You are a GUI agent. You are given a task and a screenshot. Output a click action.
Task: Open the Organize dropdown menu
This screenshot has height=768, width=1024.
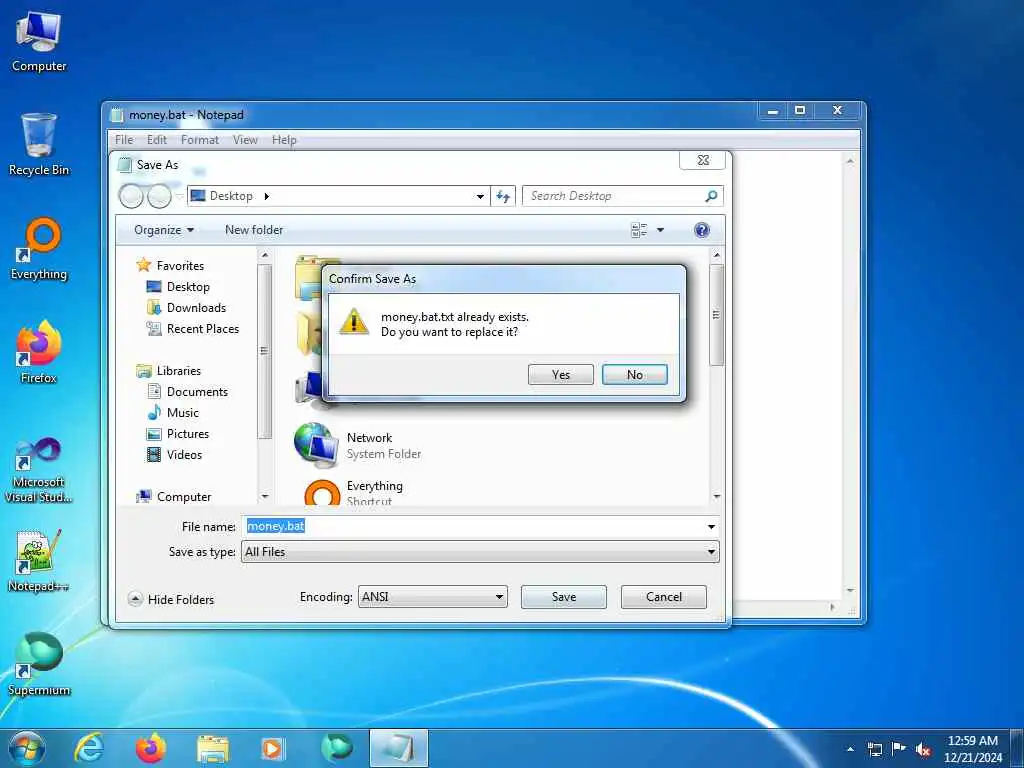[x=164, y=230]
